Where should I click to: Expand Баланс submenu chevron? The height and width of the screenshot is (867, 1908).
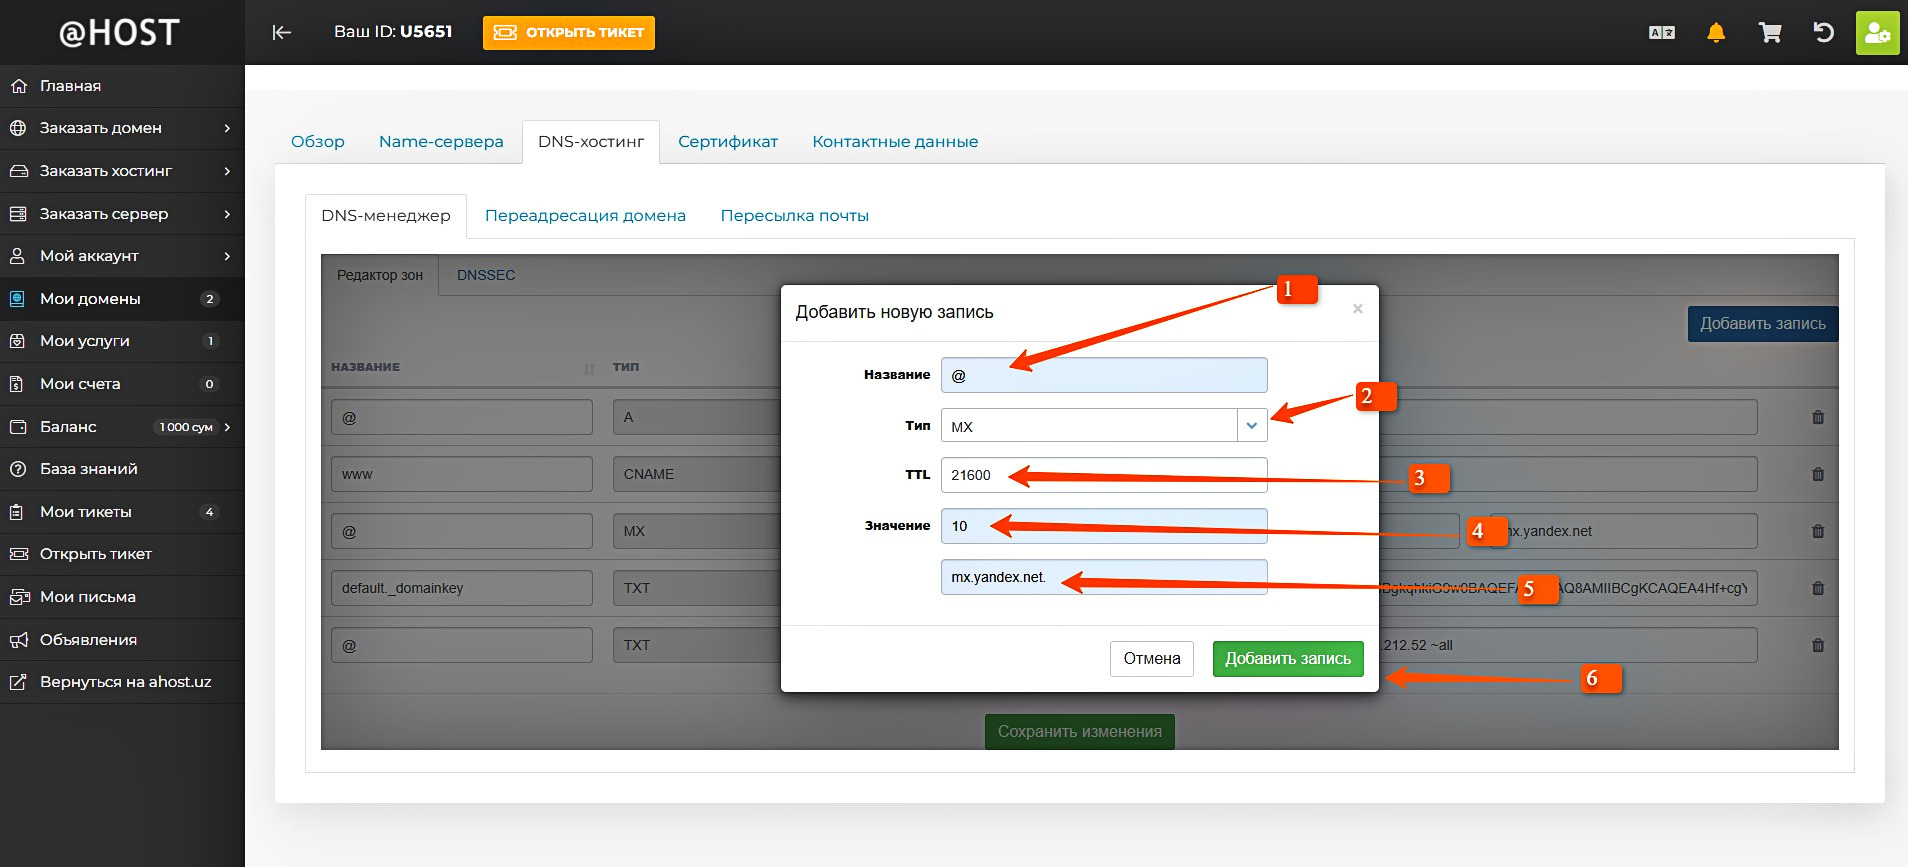[x=227, y=427]
